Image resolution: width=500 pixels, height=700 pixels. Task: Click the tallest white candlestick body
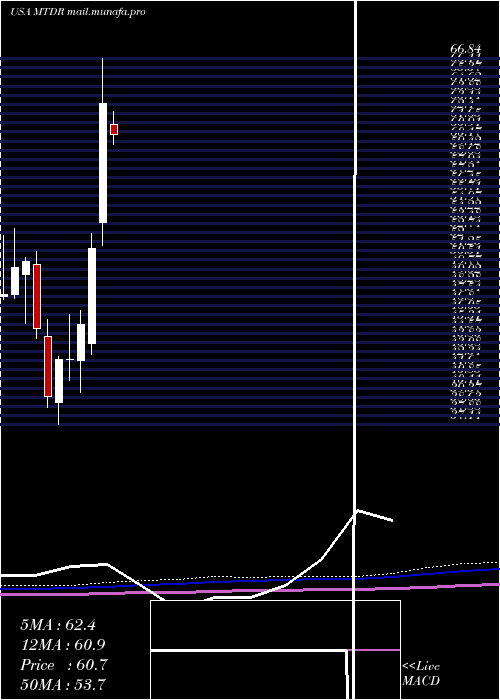(x=103, y=163)
